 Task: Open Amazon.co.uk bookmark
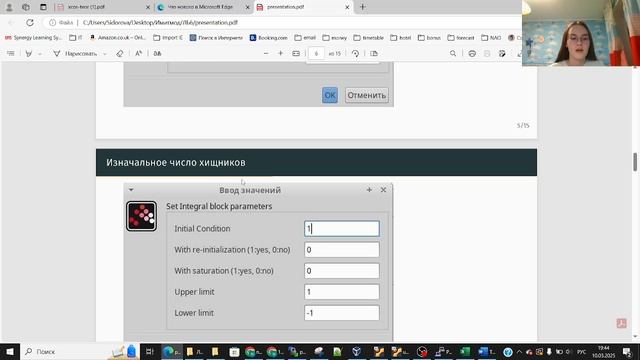click(x=118, y=38)
